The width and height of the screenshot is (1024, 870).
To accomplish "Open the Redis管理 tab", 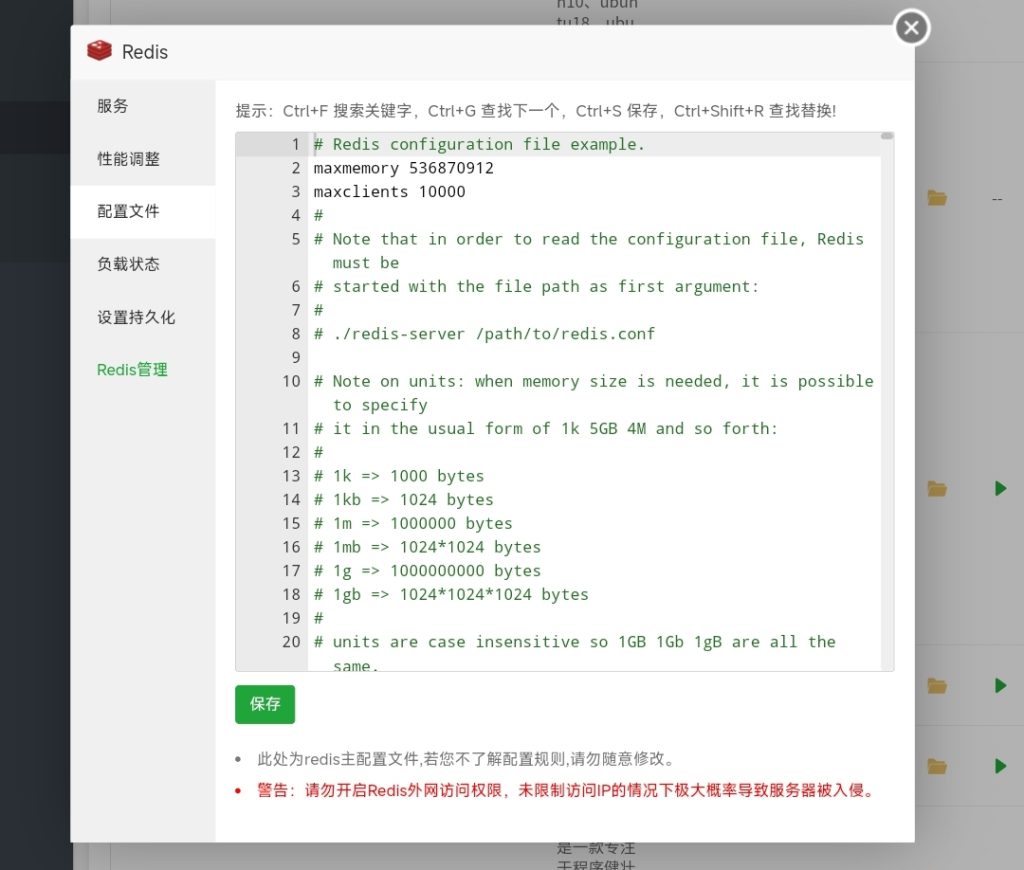I will (x=132, y=369).
